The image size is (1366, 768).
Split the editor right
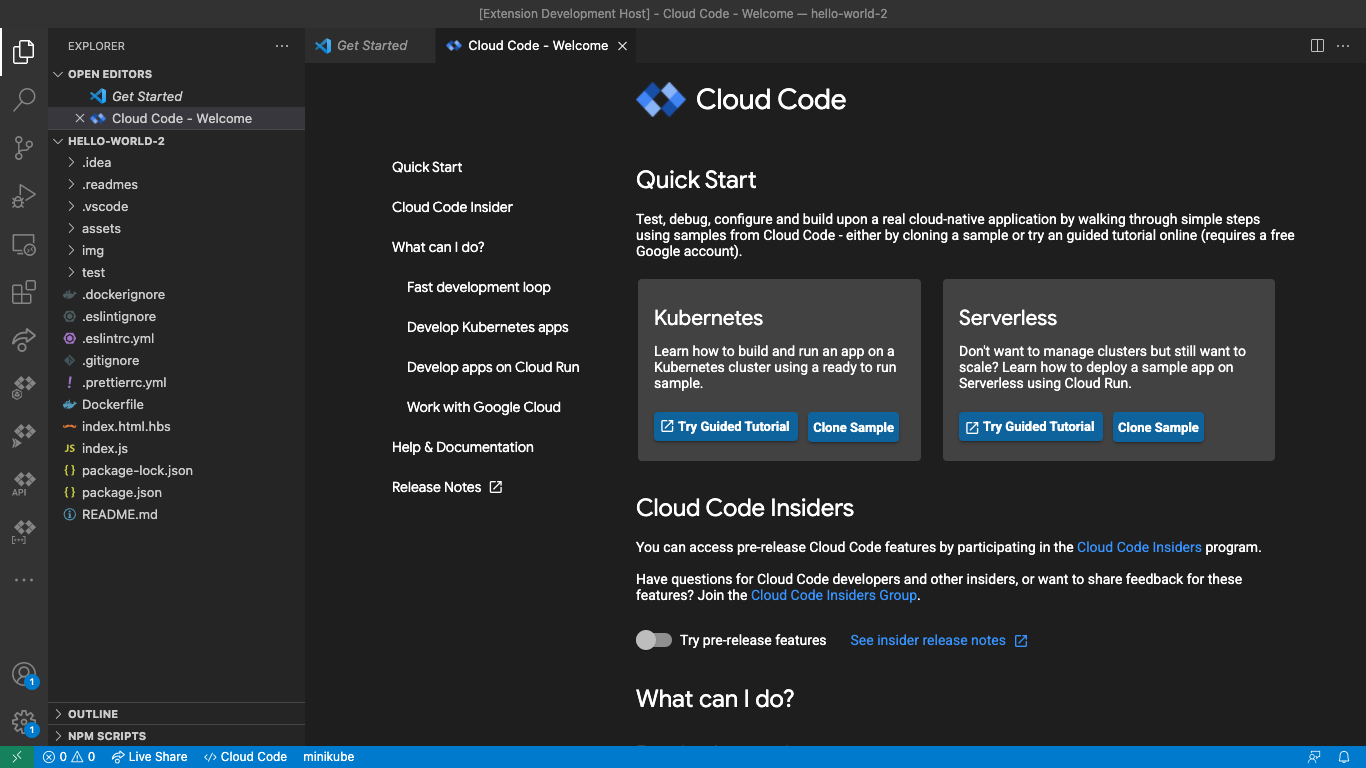pyautogui.click(x=1317, y=46)
